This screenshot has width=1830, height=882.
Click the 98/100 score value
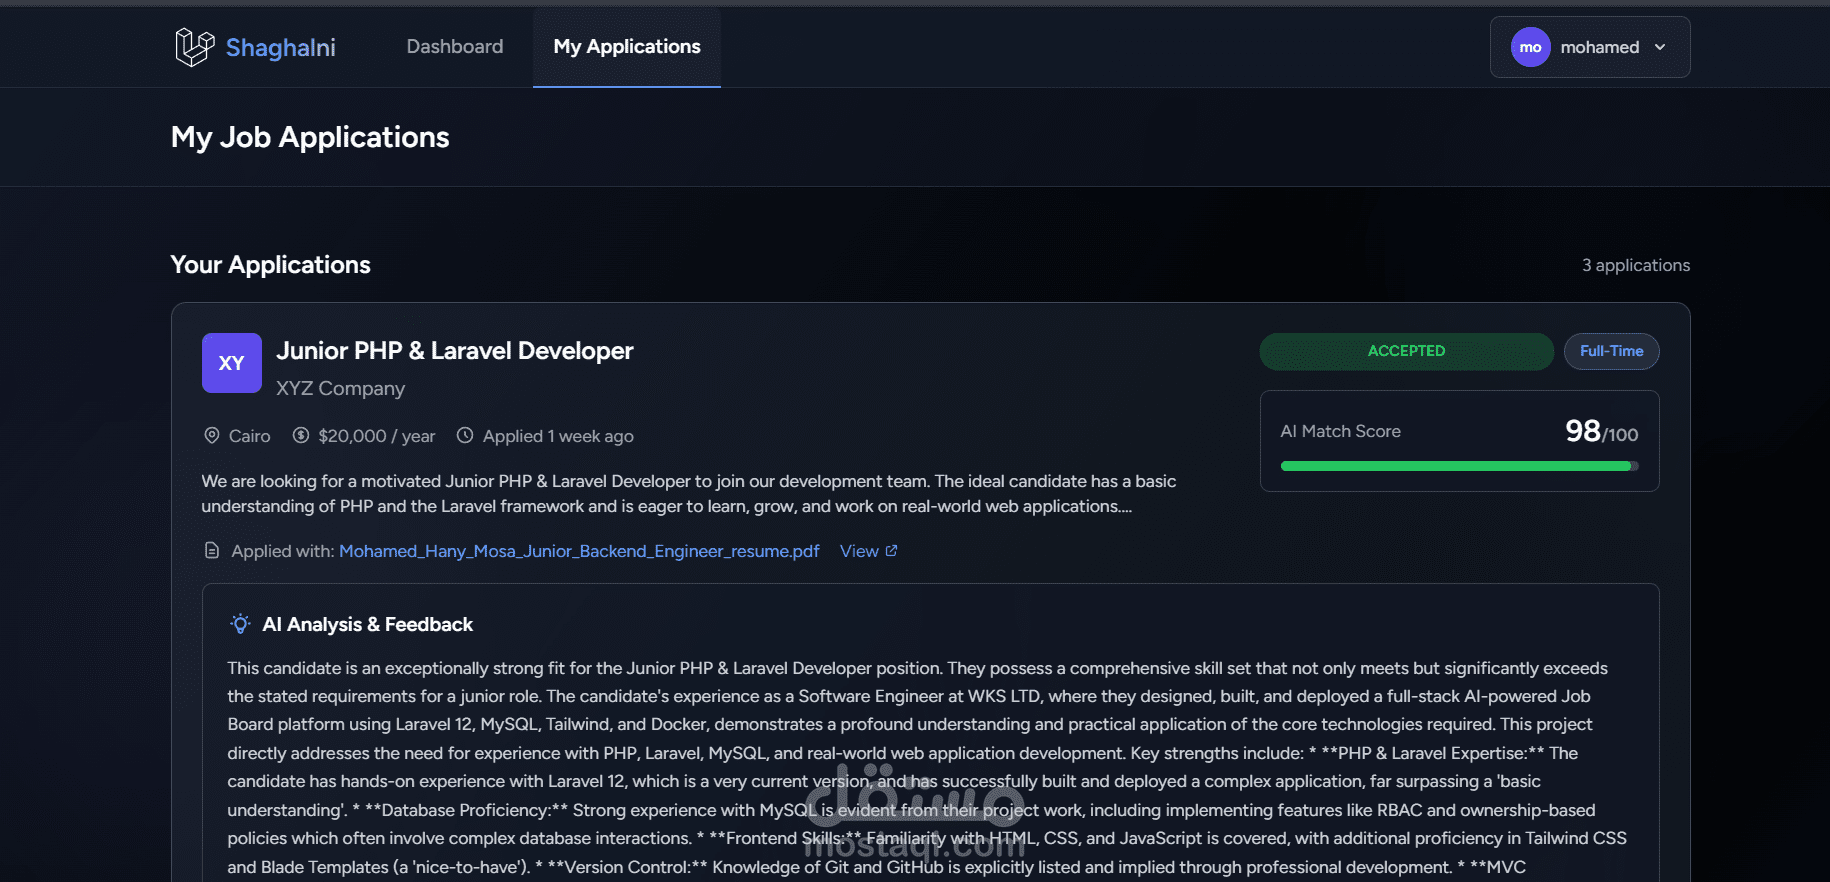click(x=1601, y=431)
